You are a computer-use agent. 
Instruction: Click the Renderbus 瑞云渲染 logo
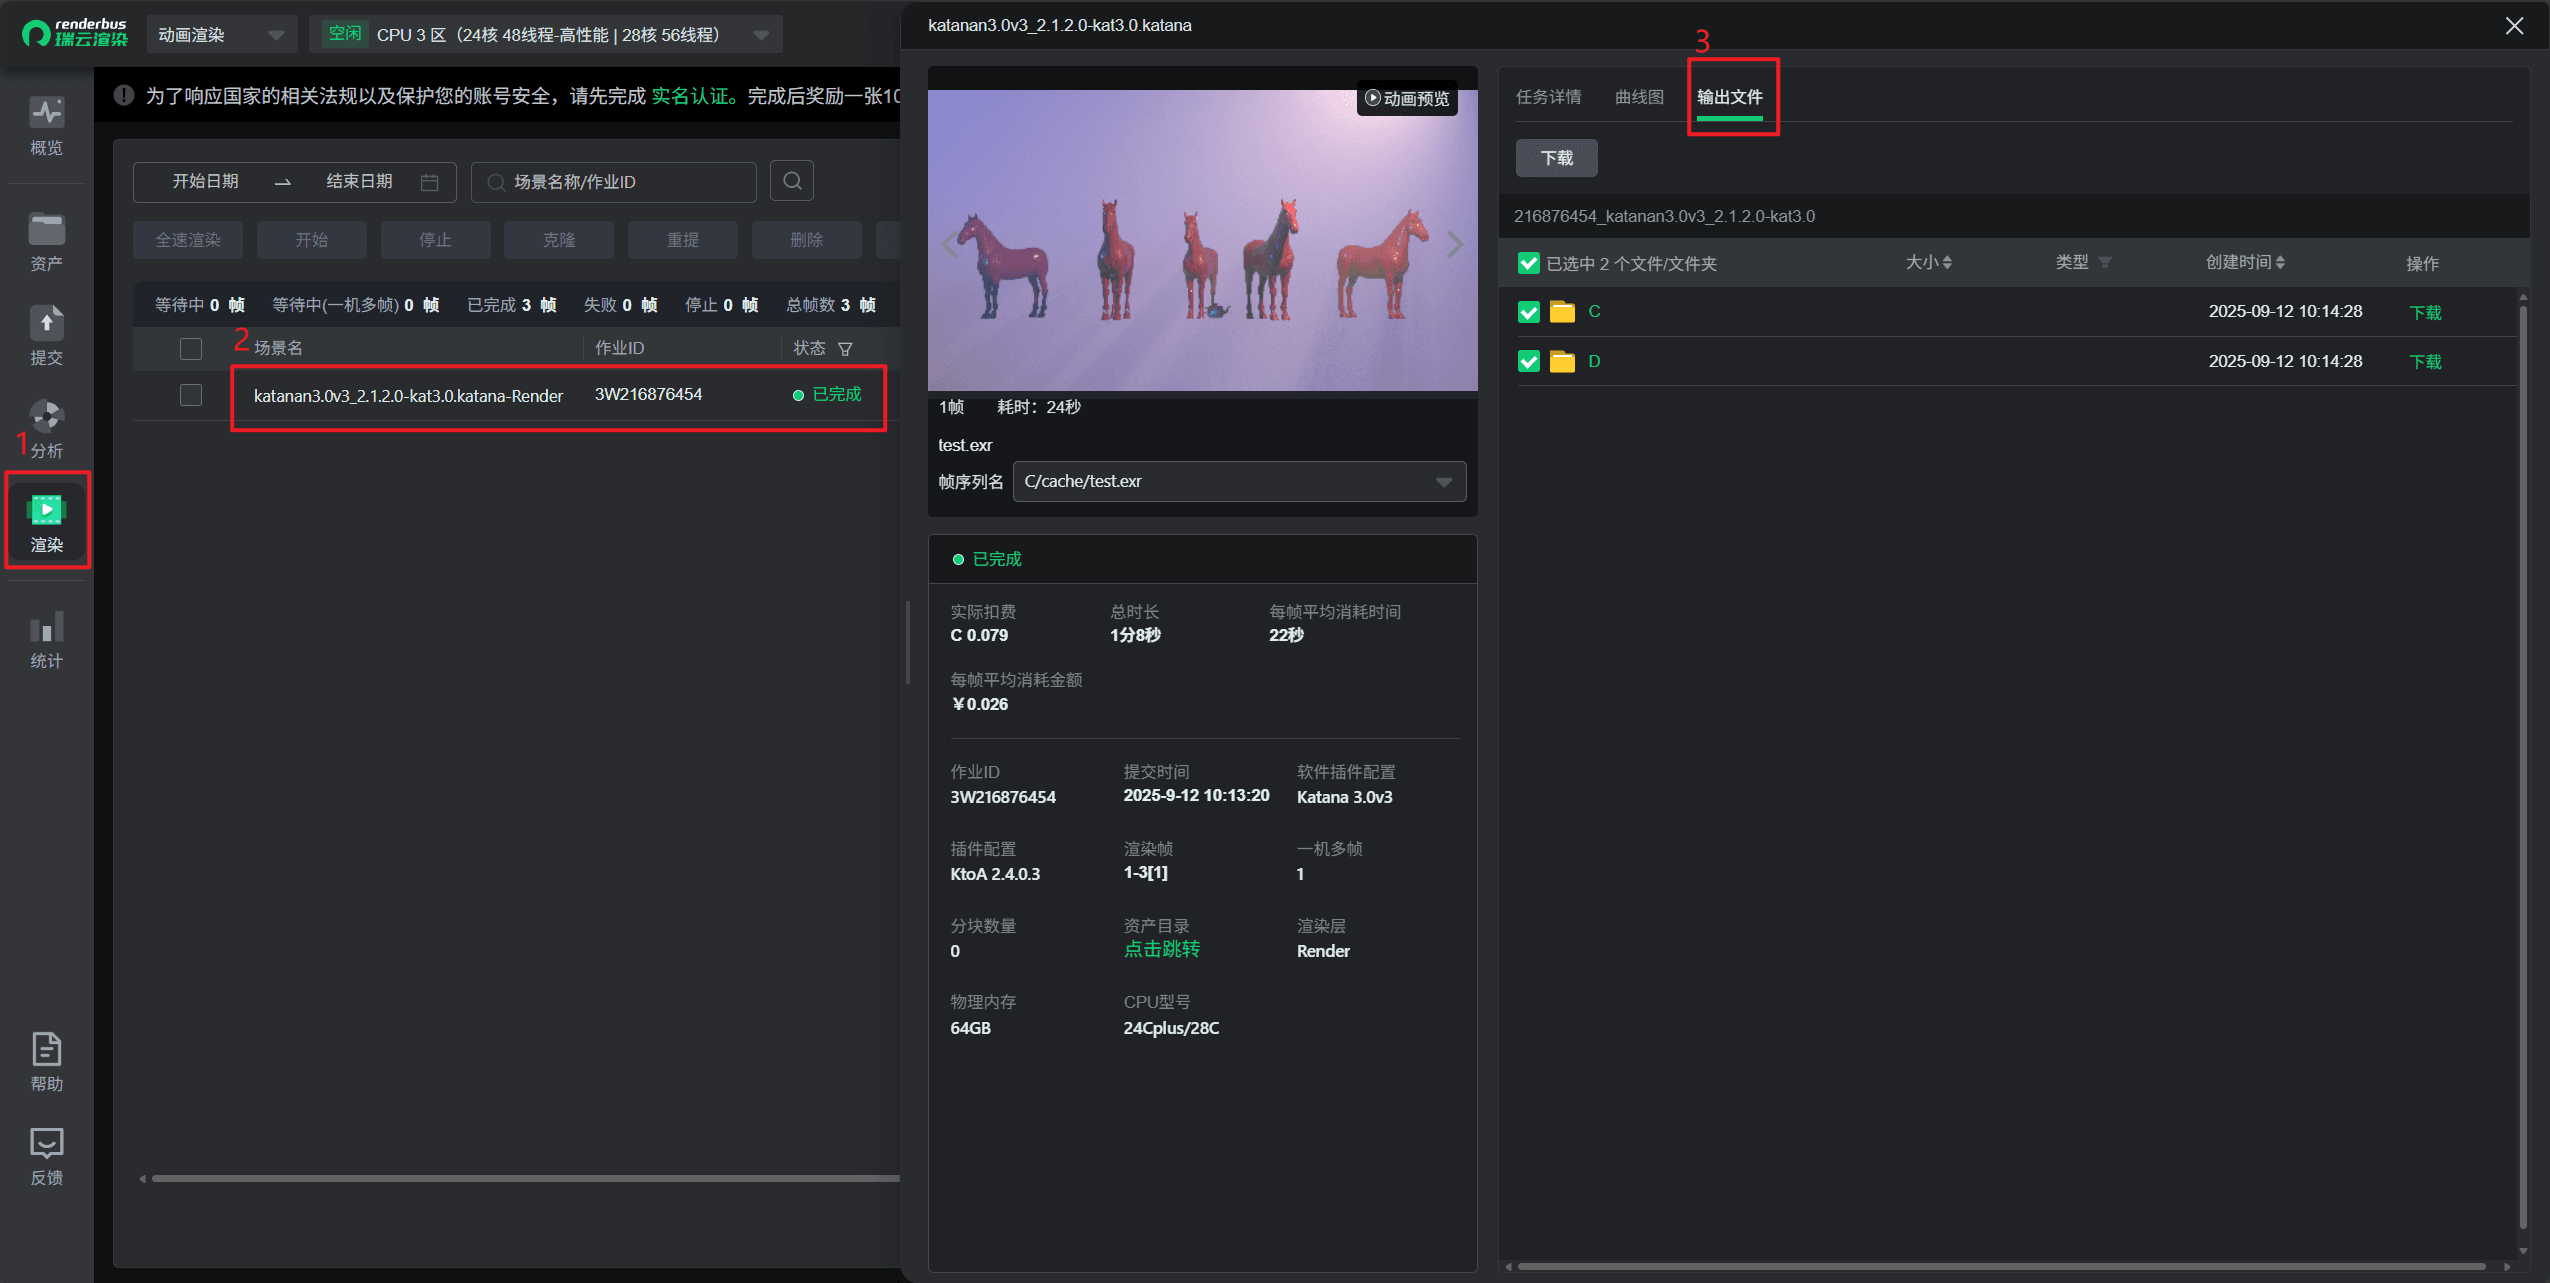point(75,34)
